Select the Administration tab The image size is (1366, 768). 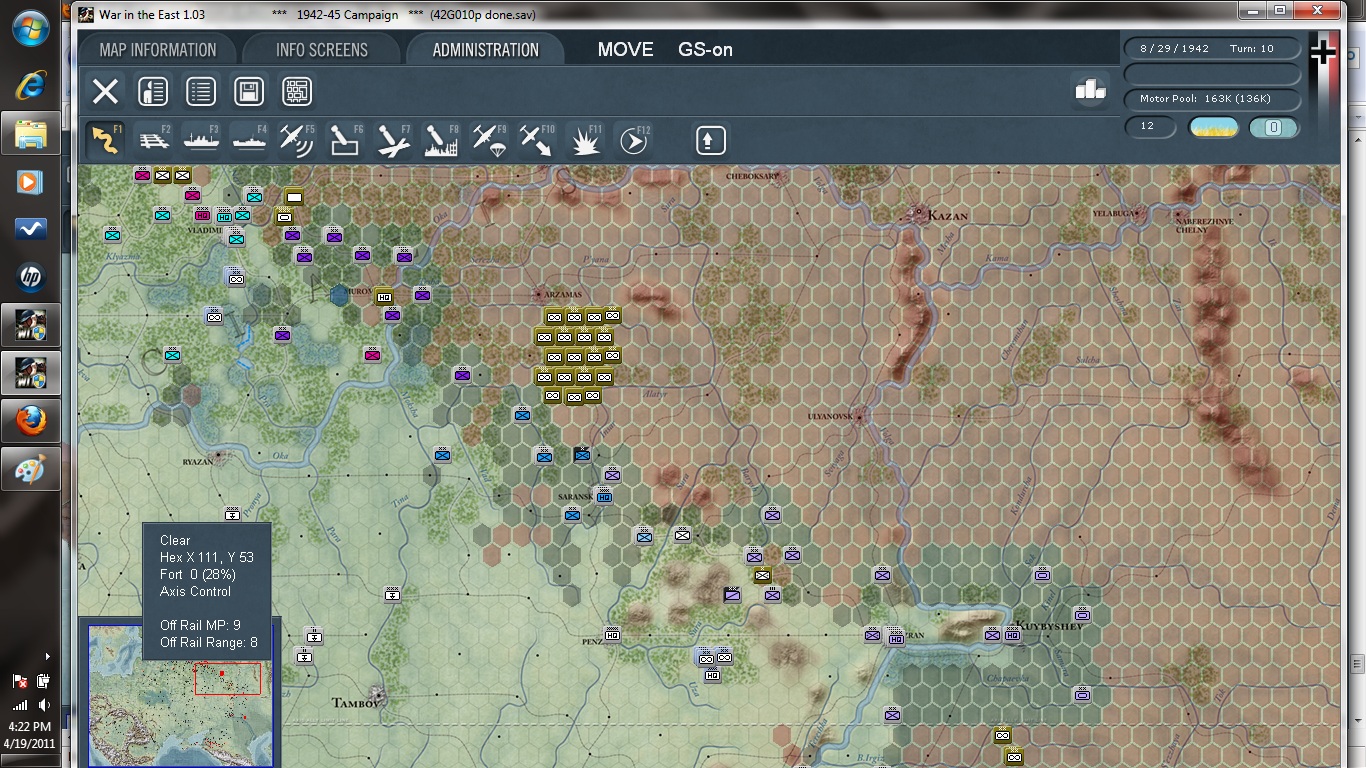click(486, 49)
